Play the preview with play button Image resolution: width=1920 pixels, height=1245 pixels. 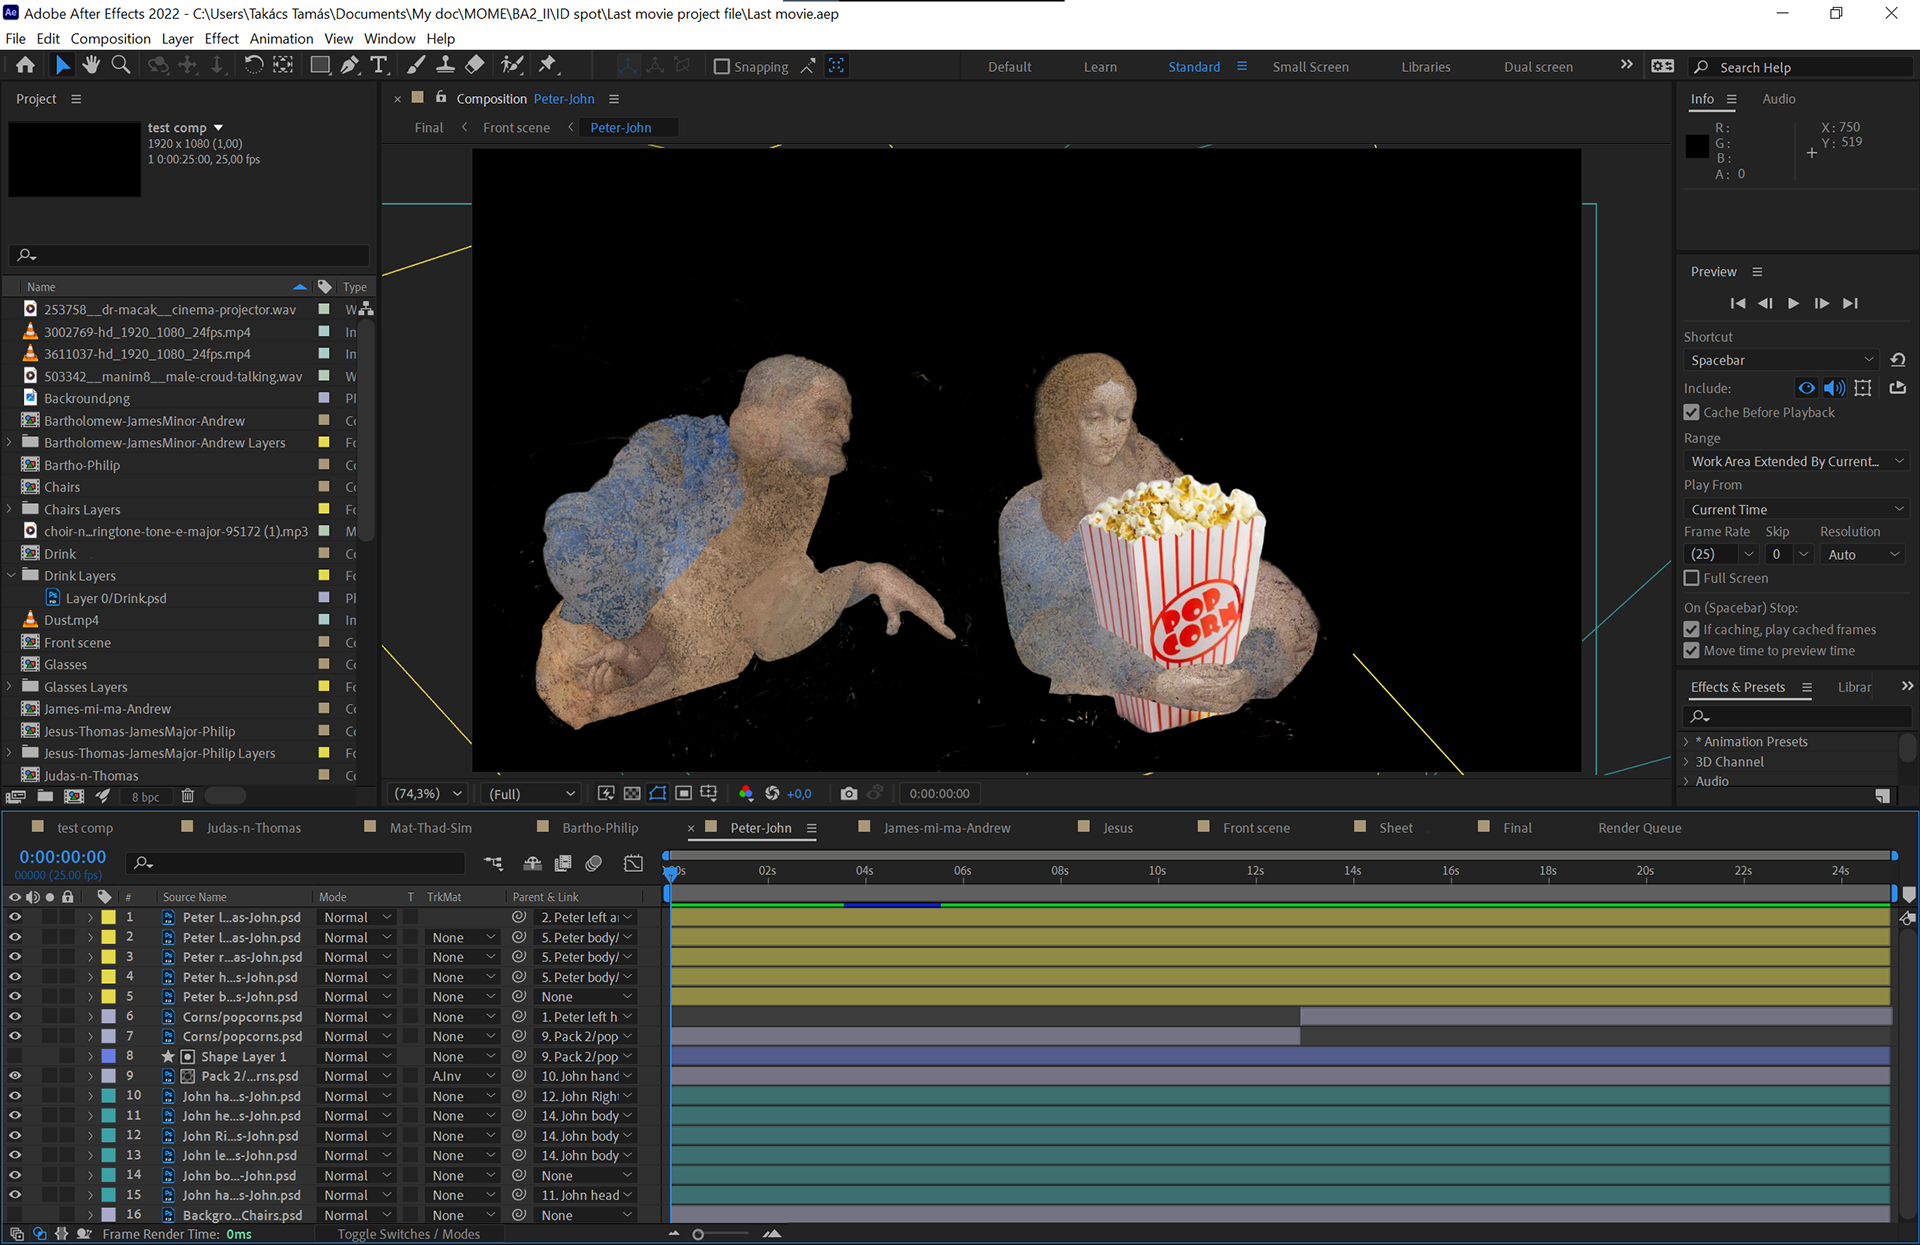(x=1793, y=303)
